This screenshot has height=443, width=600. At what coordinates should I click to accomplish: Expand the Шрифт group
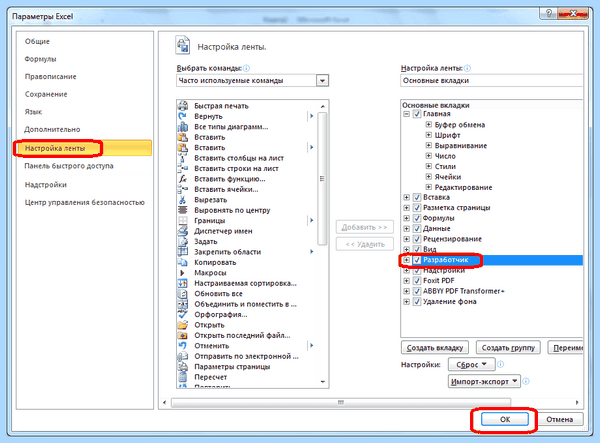[x=429, y=135]
